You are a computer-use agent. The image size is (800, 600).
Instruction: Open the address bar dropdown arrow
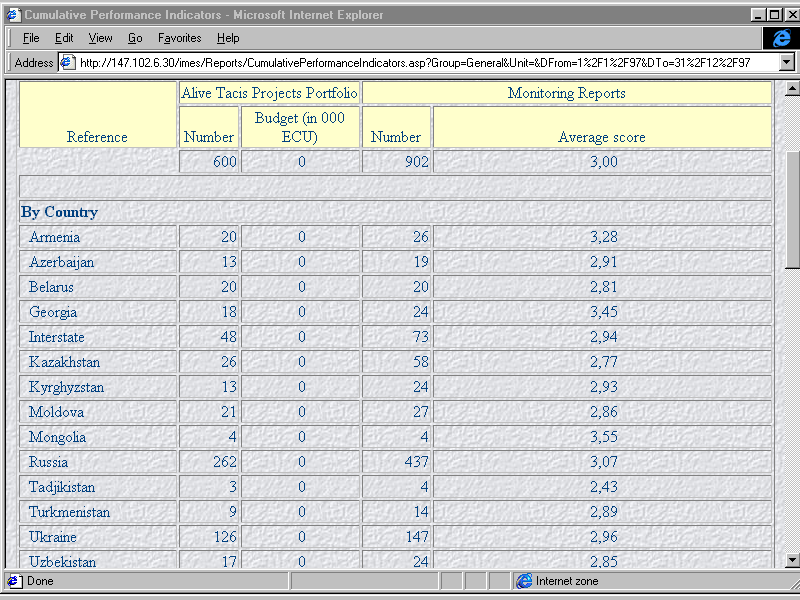(786, 62)
